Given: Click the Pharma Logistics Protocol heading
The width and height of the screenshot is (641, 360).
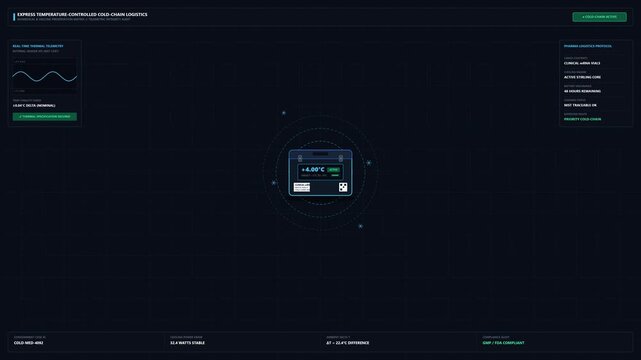Looking at the screenshot, I should click(x=588, y=46).
